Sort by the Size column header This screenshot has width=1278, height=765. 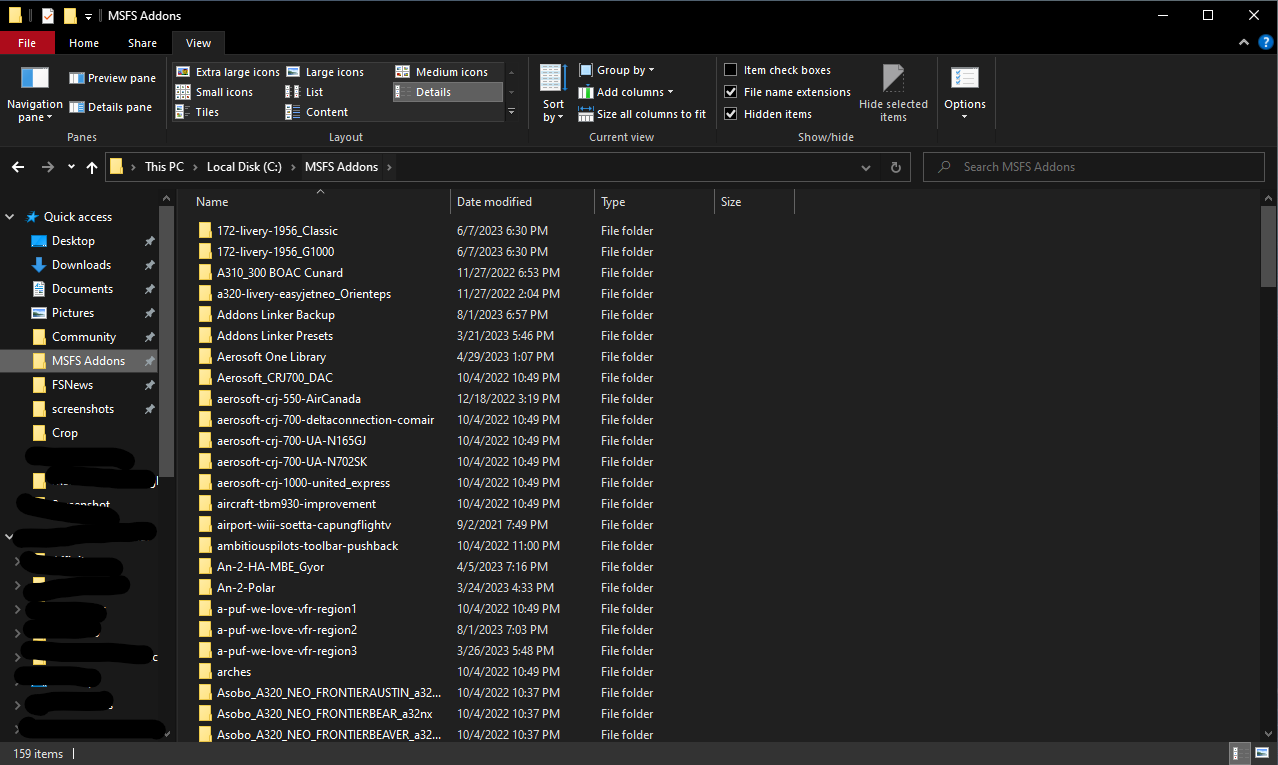754,202
